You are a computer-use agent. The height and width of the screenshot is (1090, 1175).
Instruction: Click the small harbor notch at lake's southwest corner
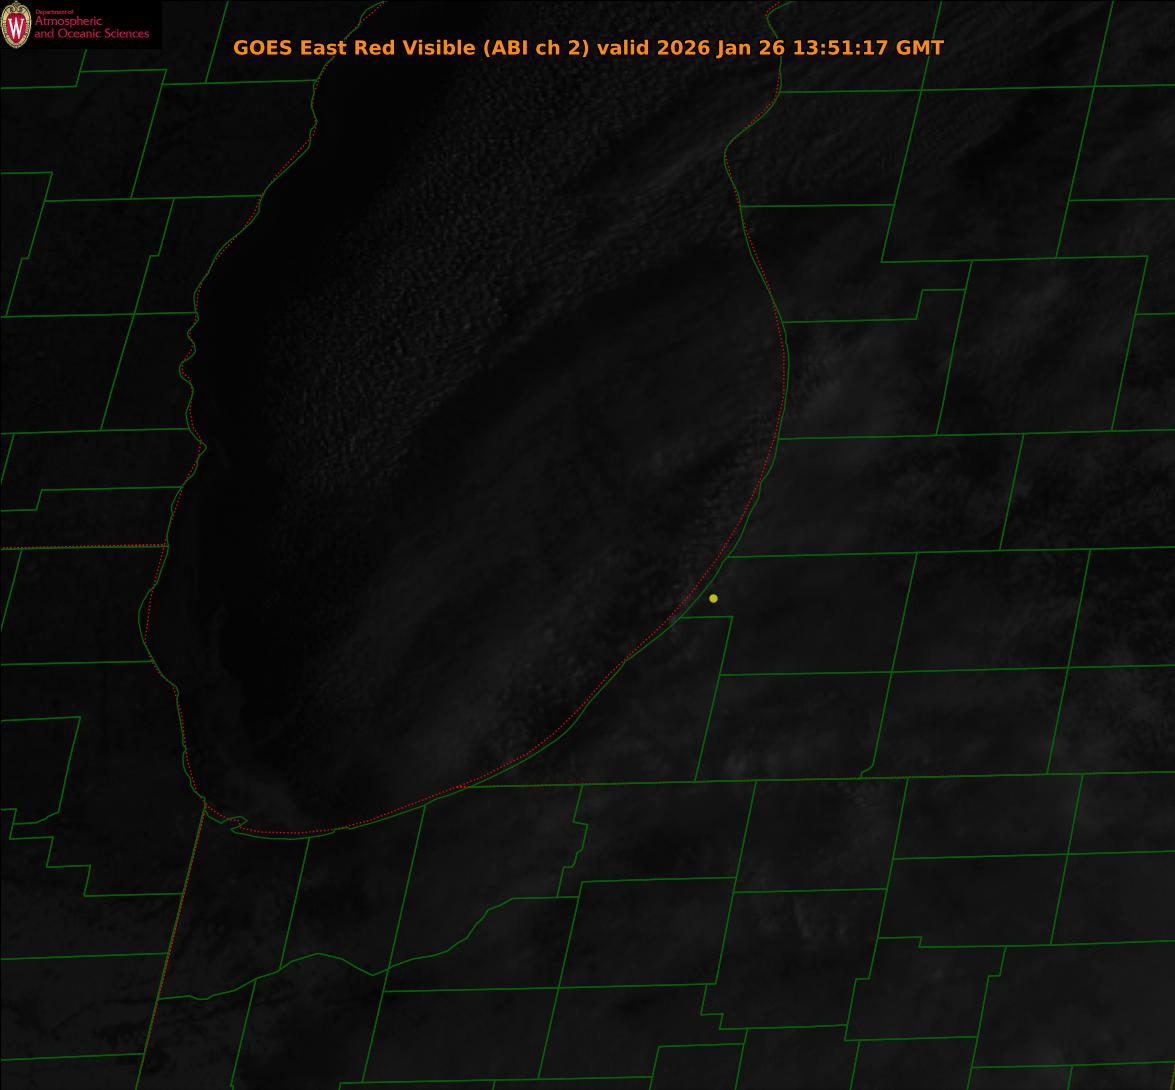[x=237, y=823]
